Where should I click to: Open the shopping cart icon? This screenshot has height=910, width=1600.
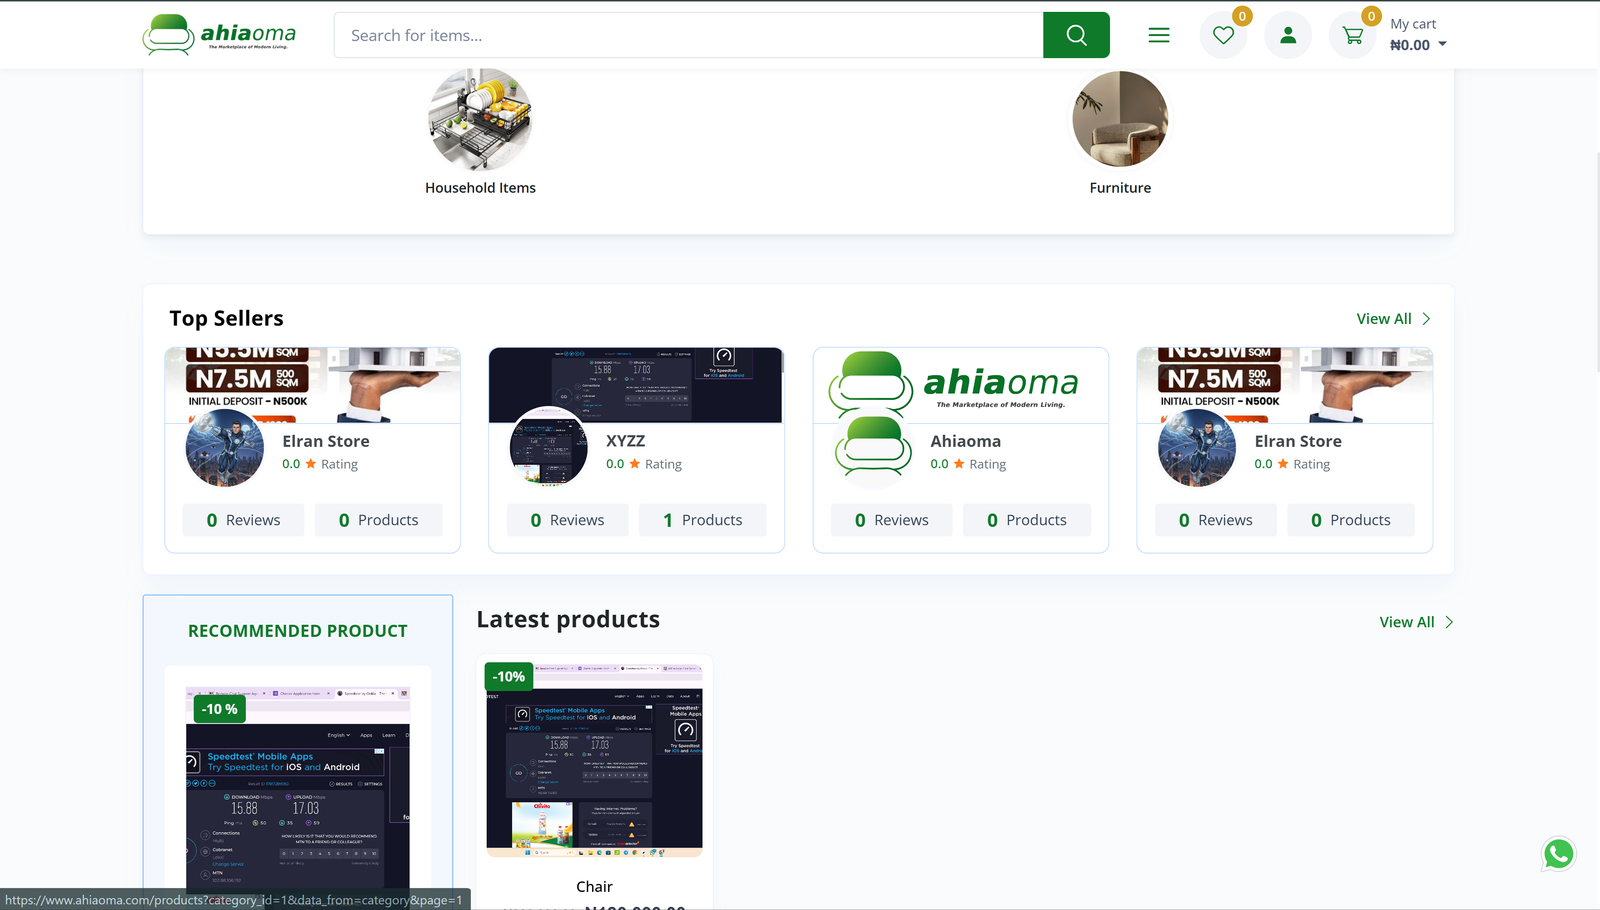click(x=1353, y=35)
